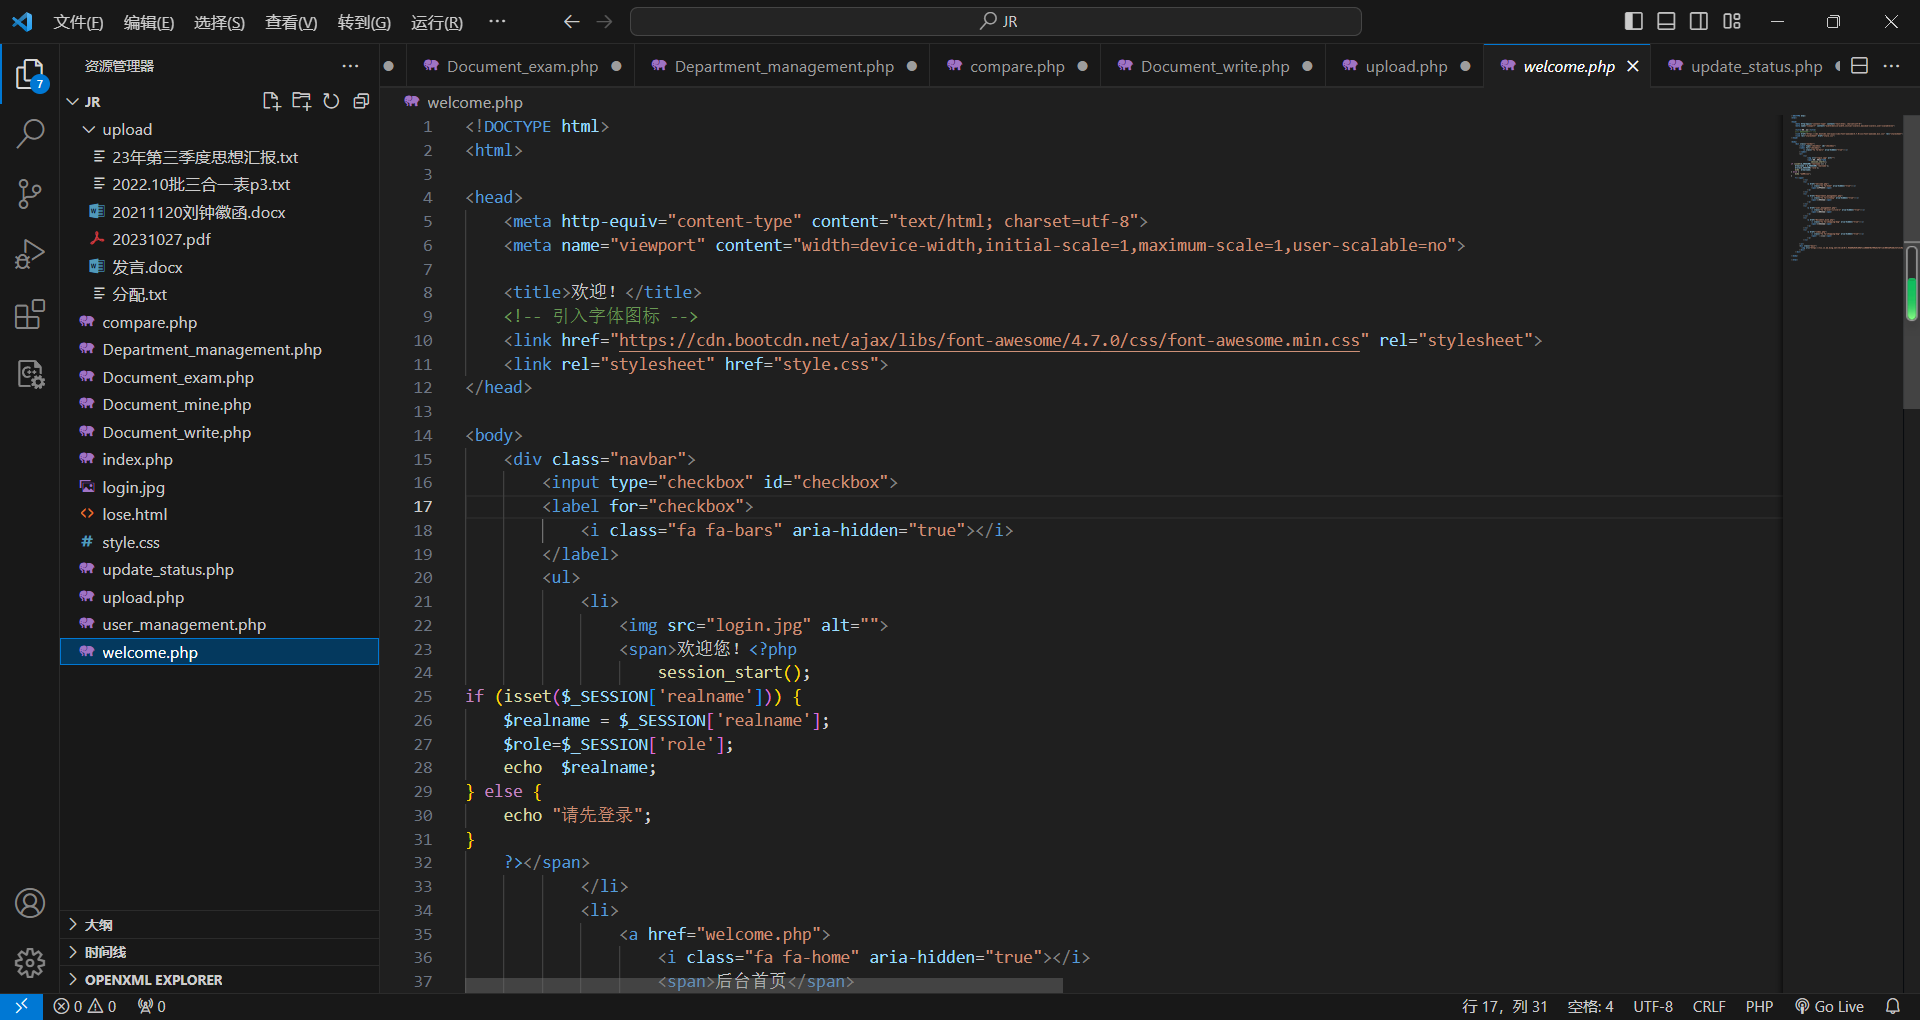This screenshot has width=1920, height=1020.
Task: Click Go Live in status bar
Action: tap(1830, 1006)
